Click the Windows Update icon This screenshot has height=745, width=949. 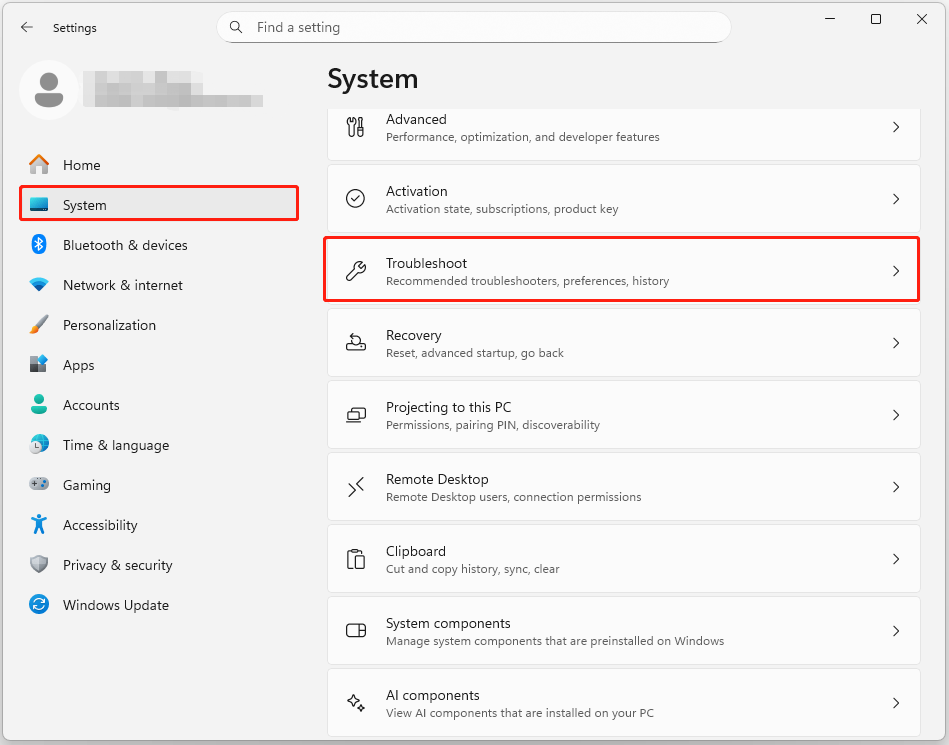coord(38,605)
